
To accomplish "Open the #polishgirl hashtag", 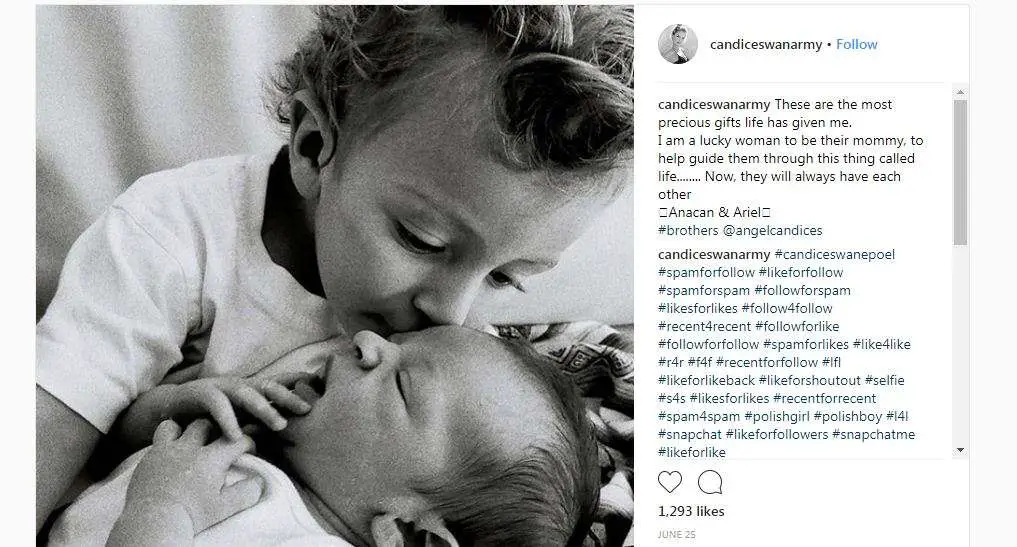I will click(777, 416).
